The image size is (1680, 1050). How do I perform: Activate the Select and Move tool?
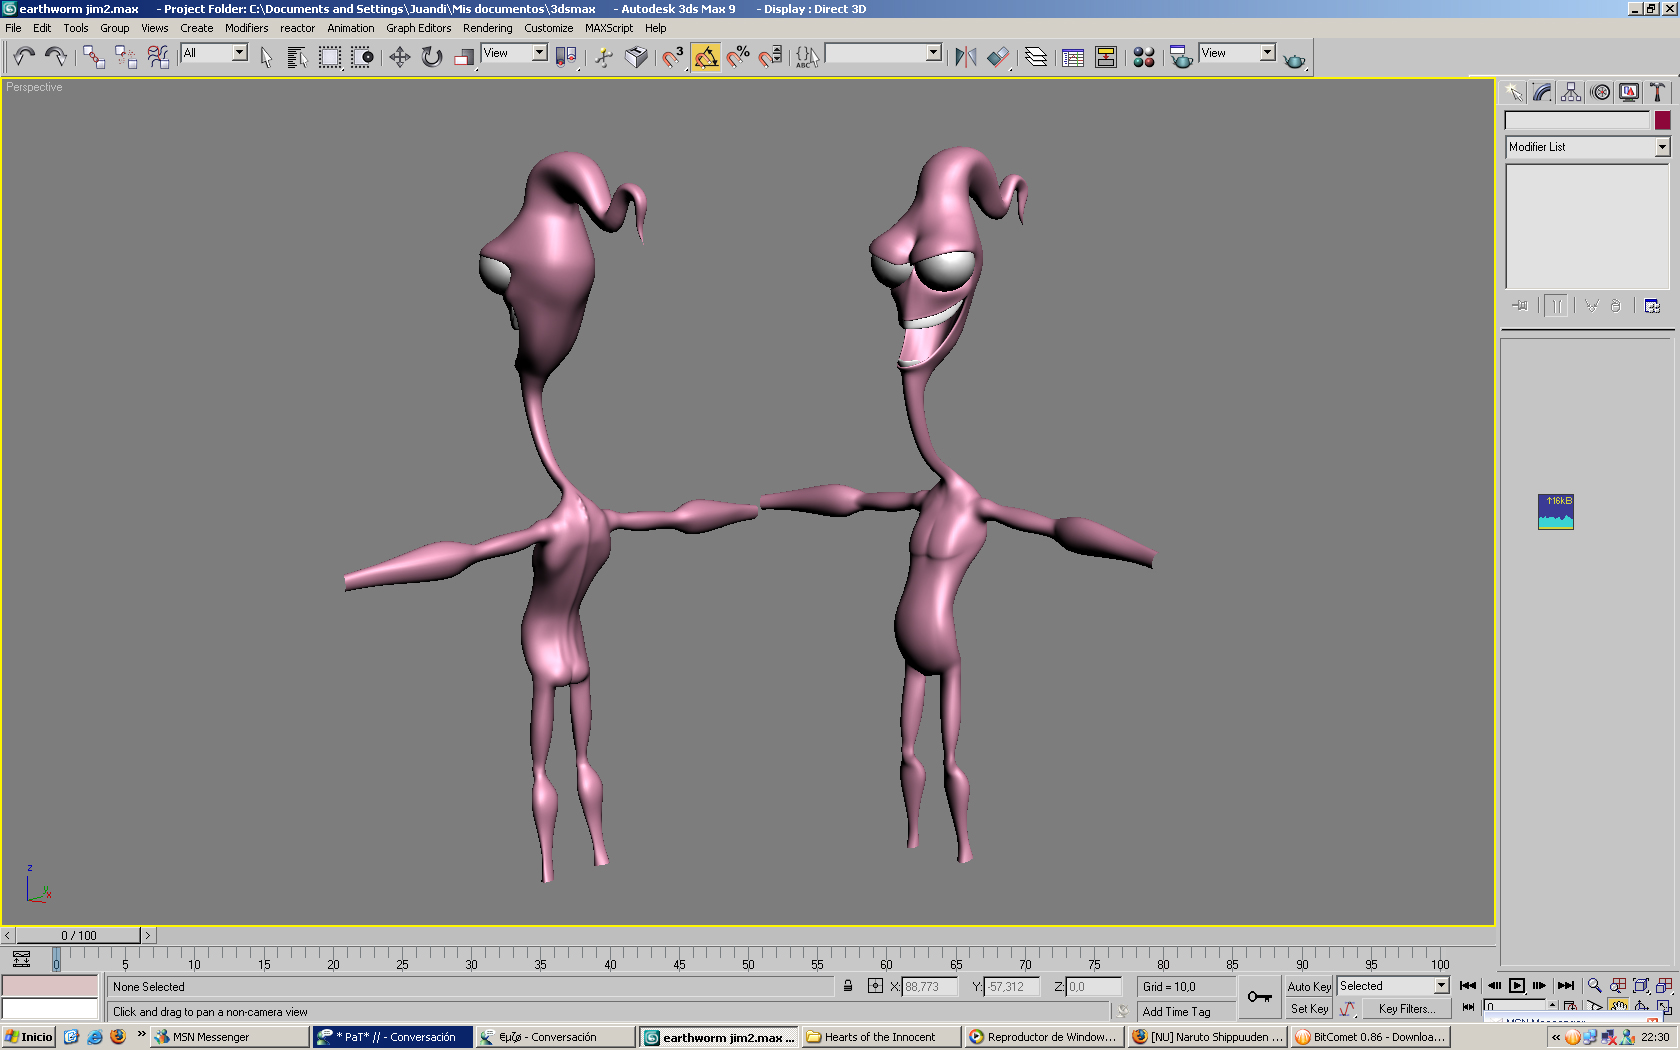click(x=400, y=57)
